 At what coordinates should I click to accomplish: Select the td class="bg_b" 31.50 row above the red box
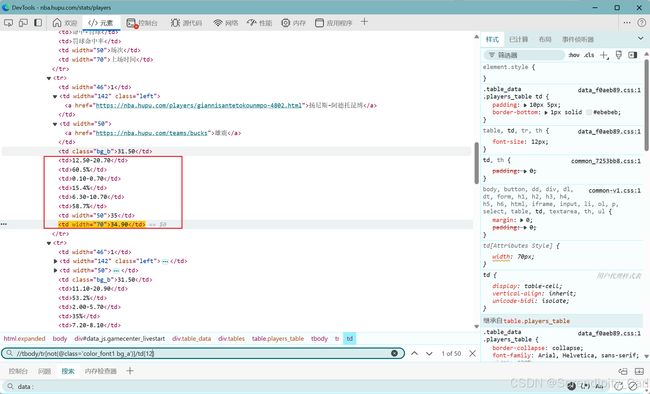[105, 151]
